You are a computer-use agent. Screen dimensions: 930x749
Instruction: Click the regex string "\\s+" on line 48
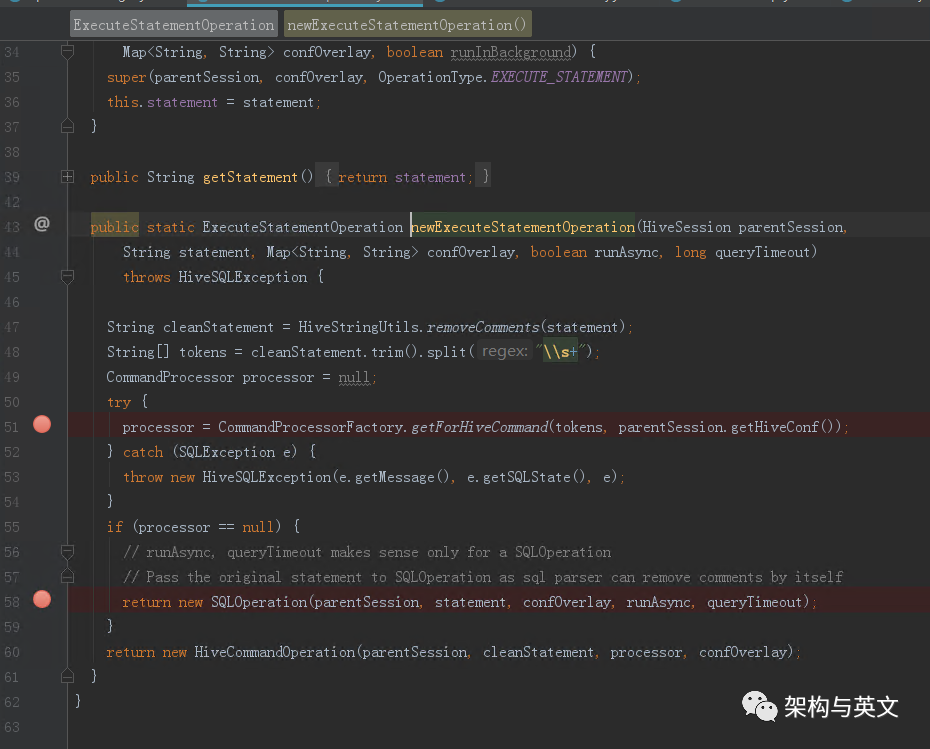560,352
